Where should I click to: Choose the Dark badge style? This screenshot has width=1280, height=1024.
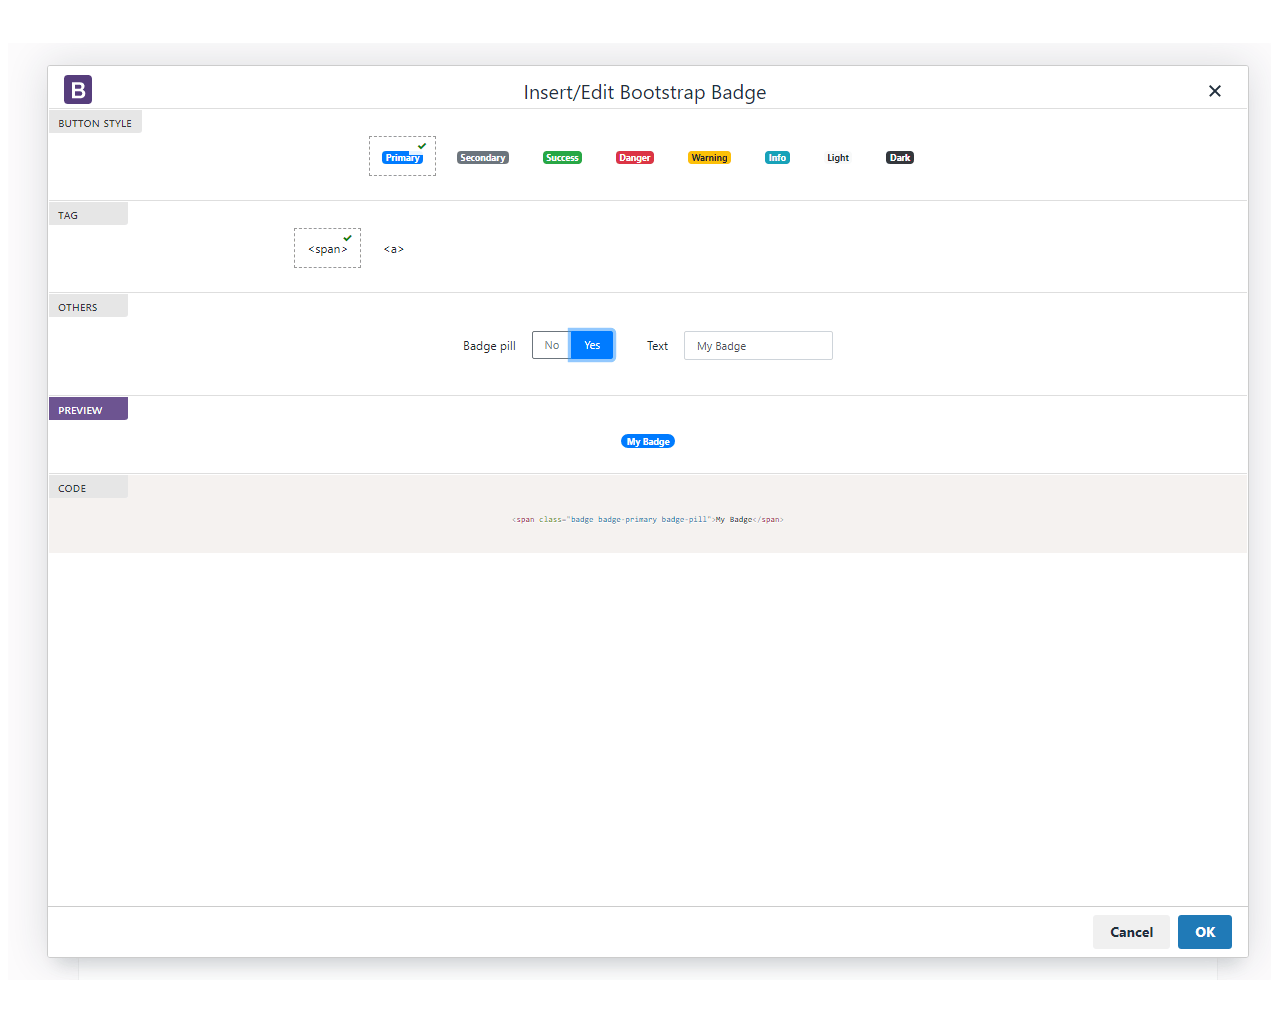pyautogui.click(x=900, y=158)
